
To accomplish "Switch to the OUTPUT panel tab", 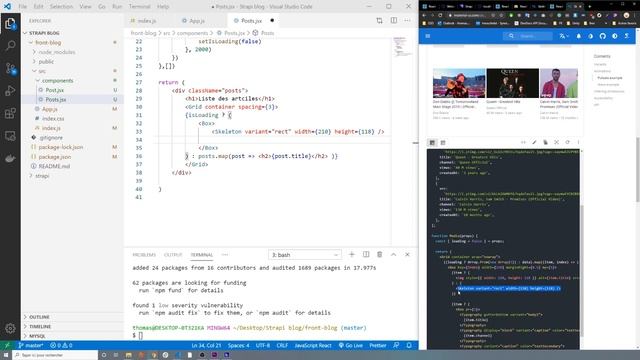I will [173, 255].
